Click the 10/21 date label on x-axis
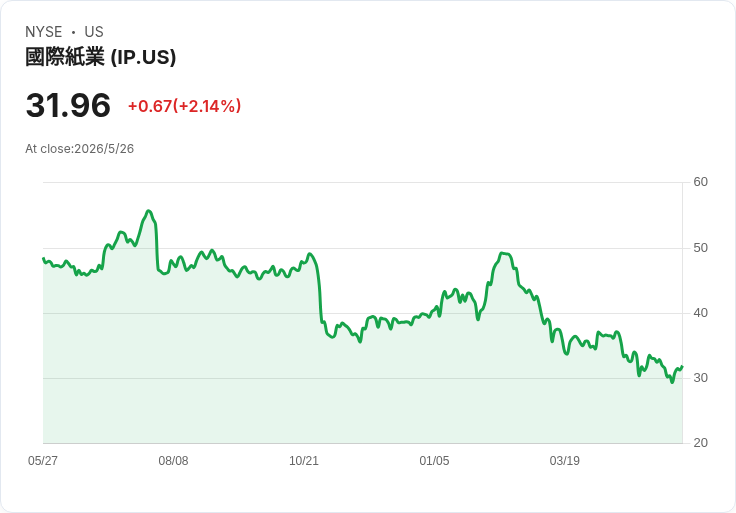Image resolution: width=736 pixels, height=513 pixels. point(304,460)
